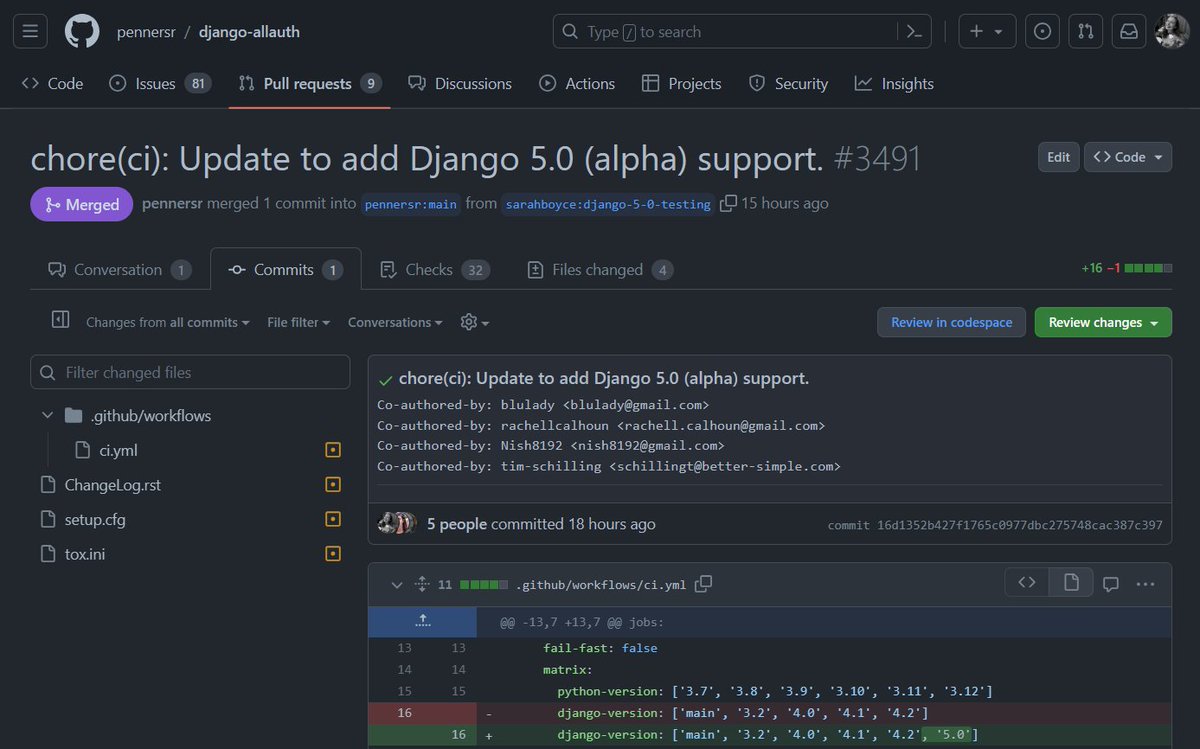Open the issues shortcut icon in header
Viewport: 1200px width, 749px height.
pos(1042,31)
